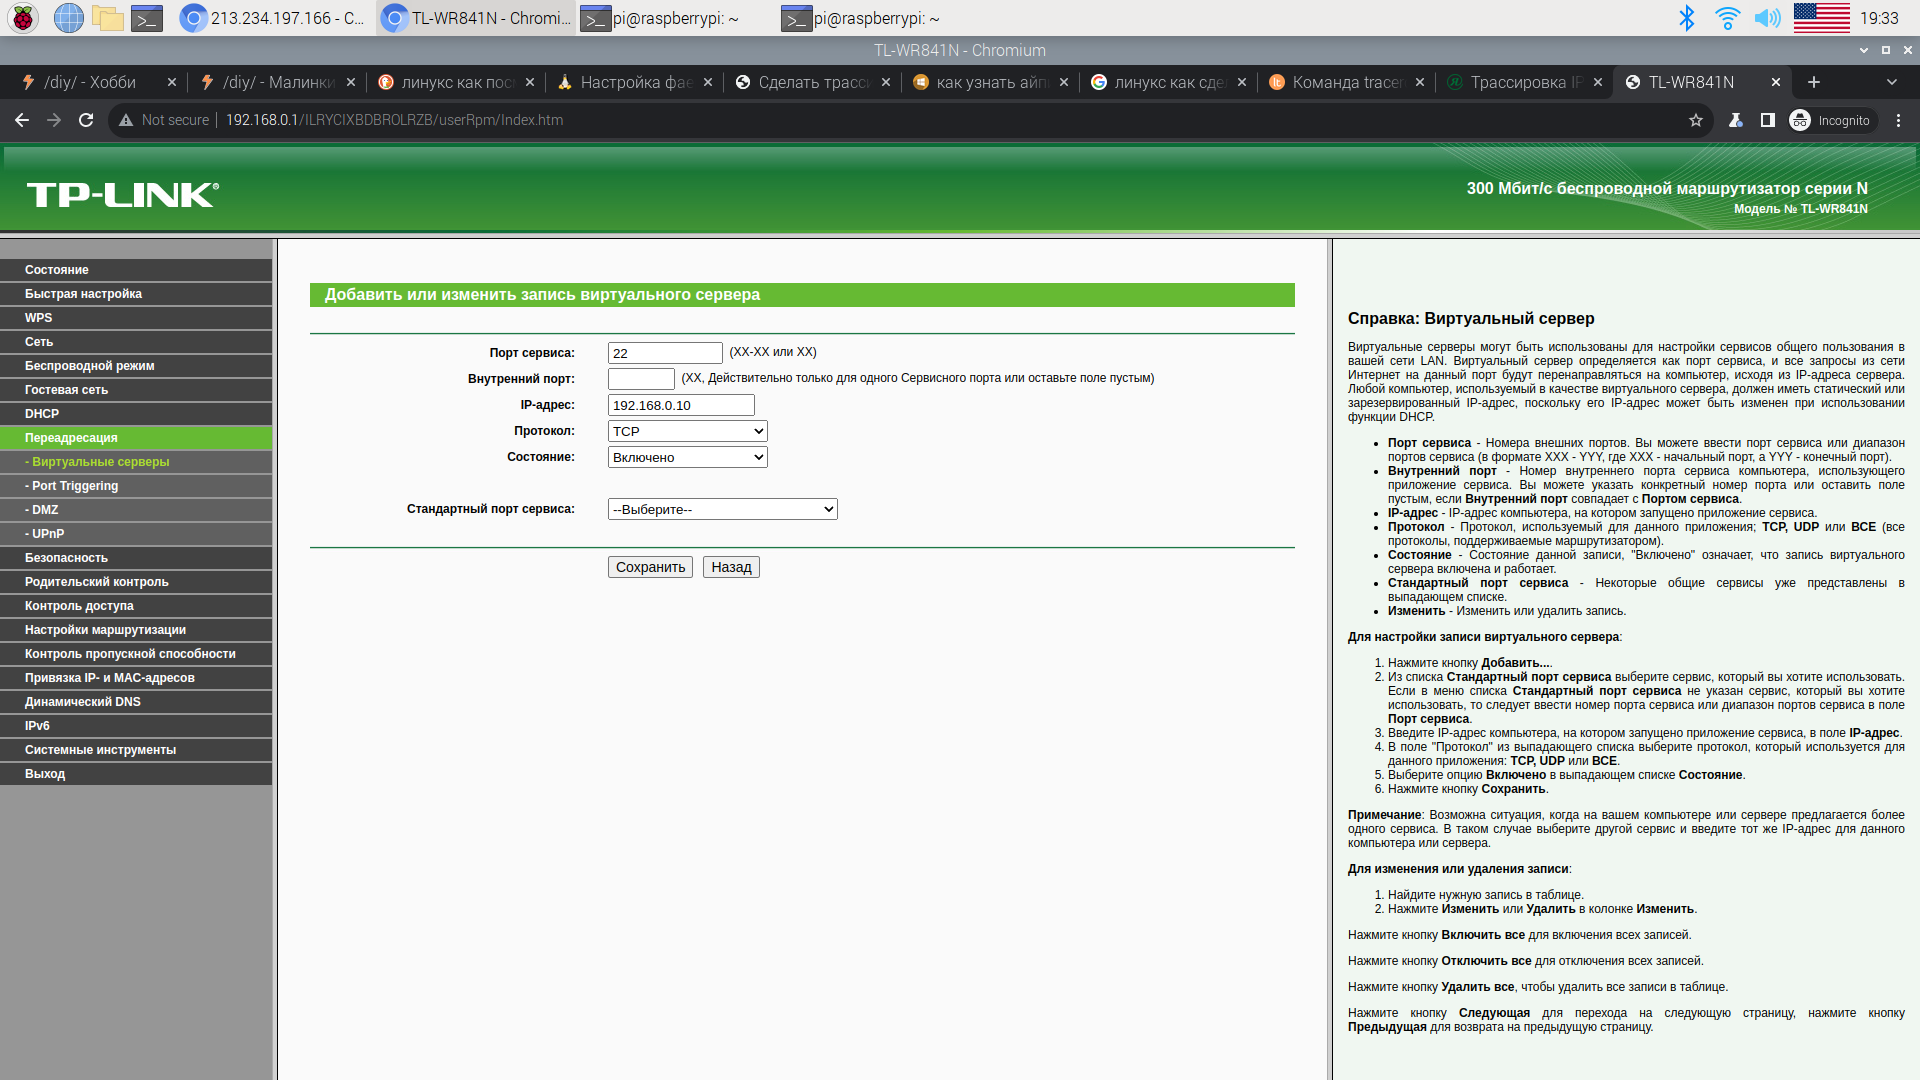Screen dimensions: 1920x1080
Task: Click the IP-адрес input field
Action: [x=681, y=405]
